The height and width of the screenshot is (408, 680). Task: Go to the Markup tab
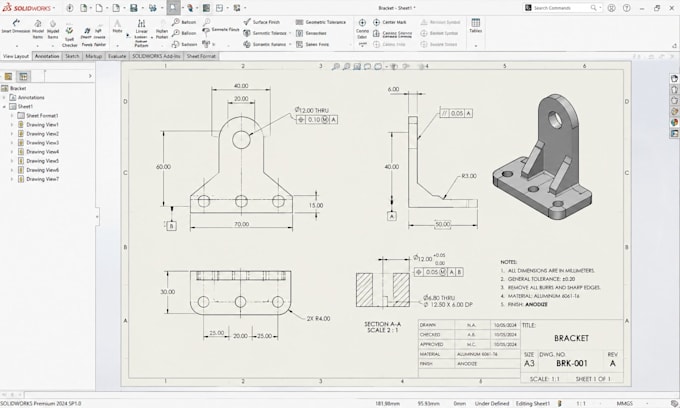coord(93,56)
